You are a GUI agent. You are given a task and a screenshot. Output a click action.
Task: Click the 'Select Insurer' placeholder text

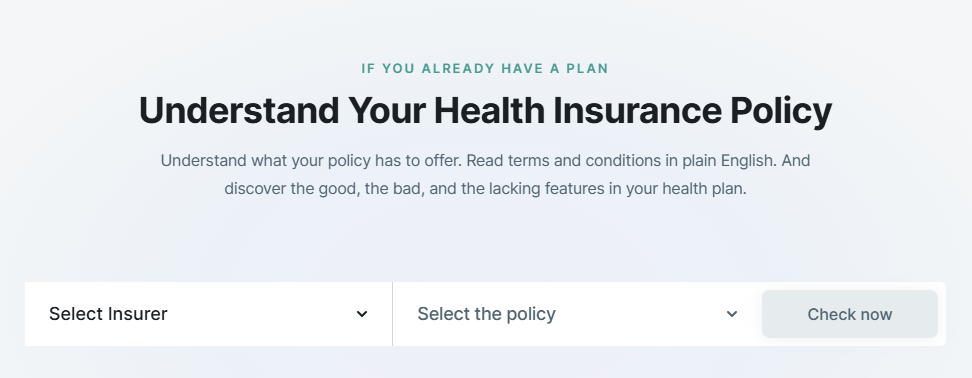point(108,314)
